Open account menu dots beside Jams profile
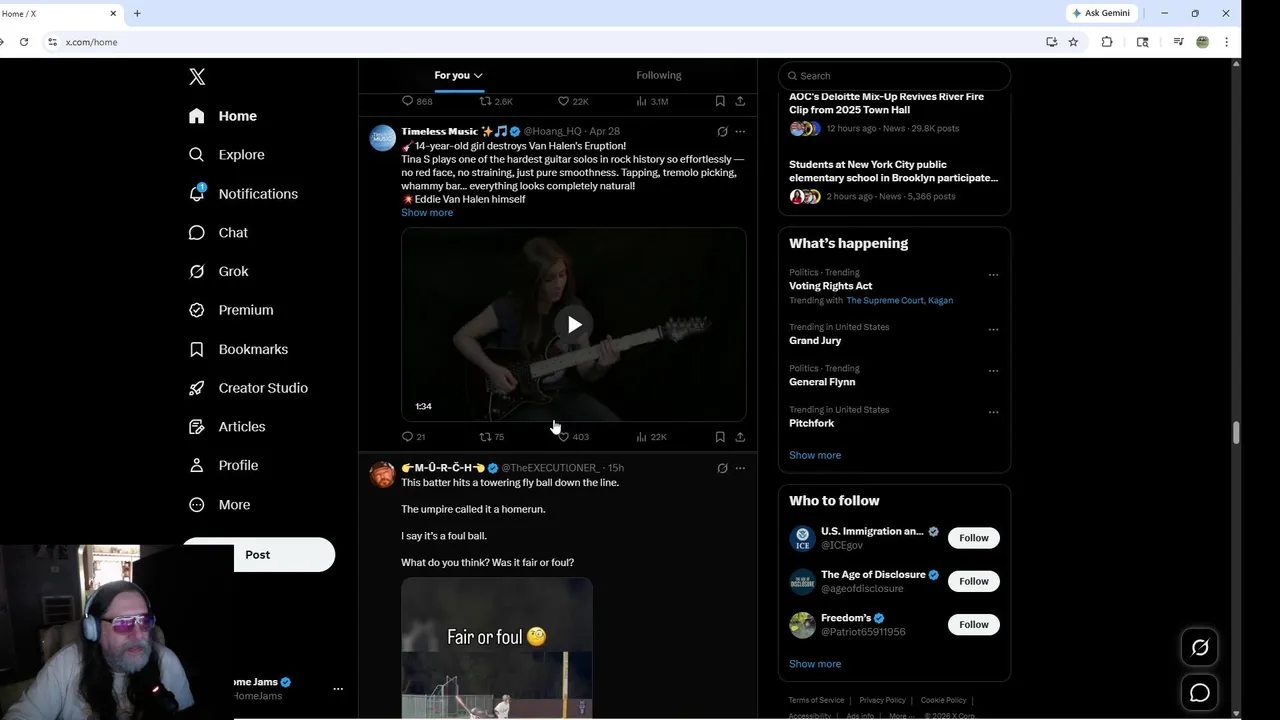The image size is (1280, 720). [x=338, y=689]
